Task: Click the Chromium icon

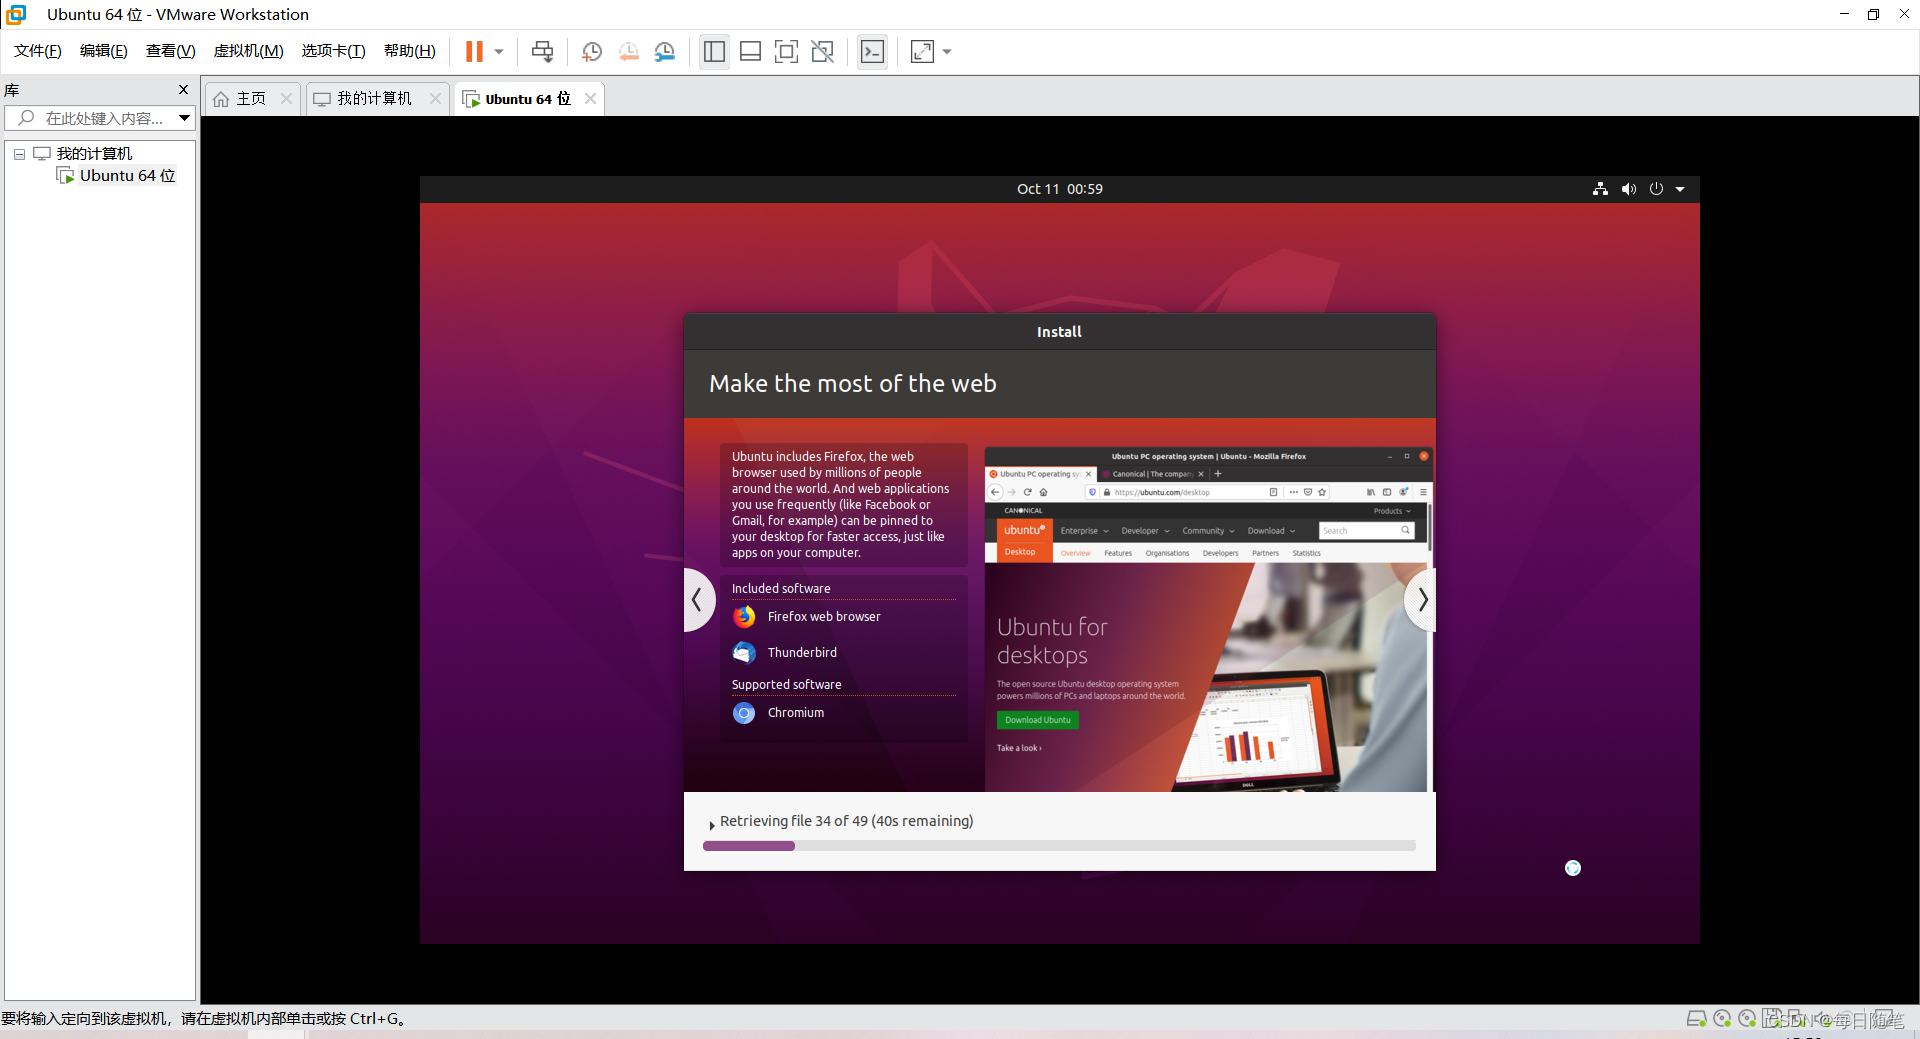Action: click(744, 713)
